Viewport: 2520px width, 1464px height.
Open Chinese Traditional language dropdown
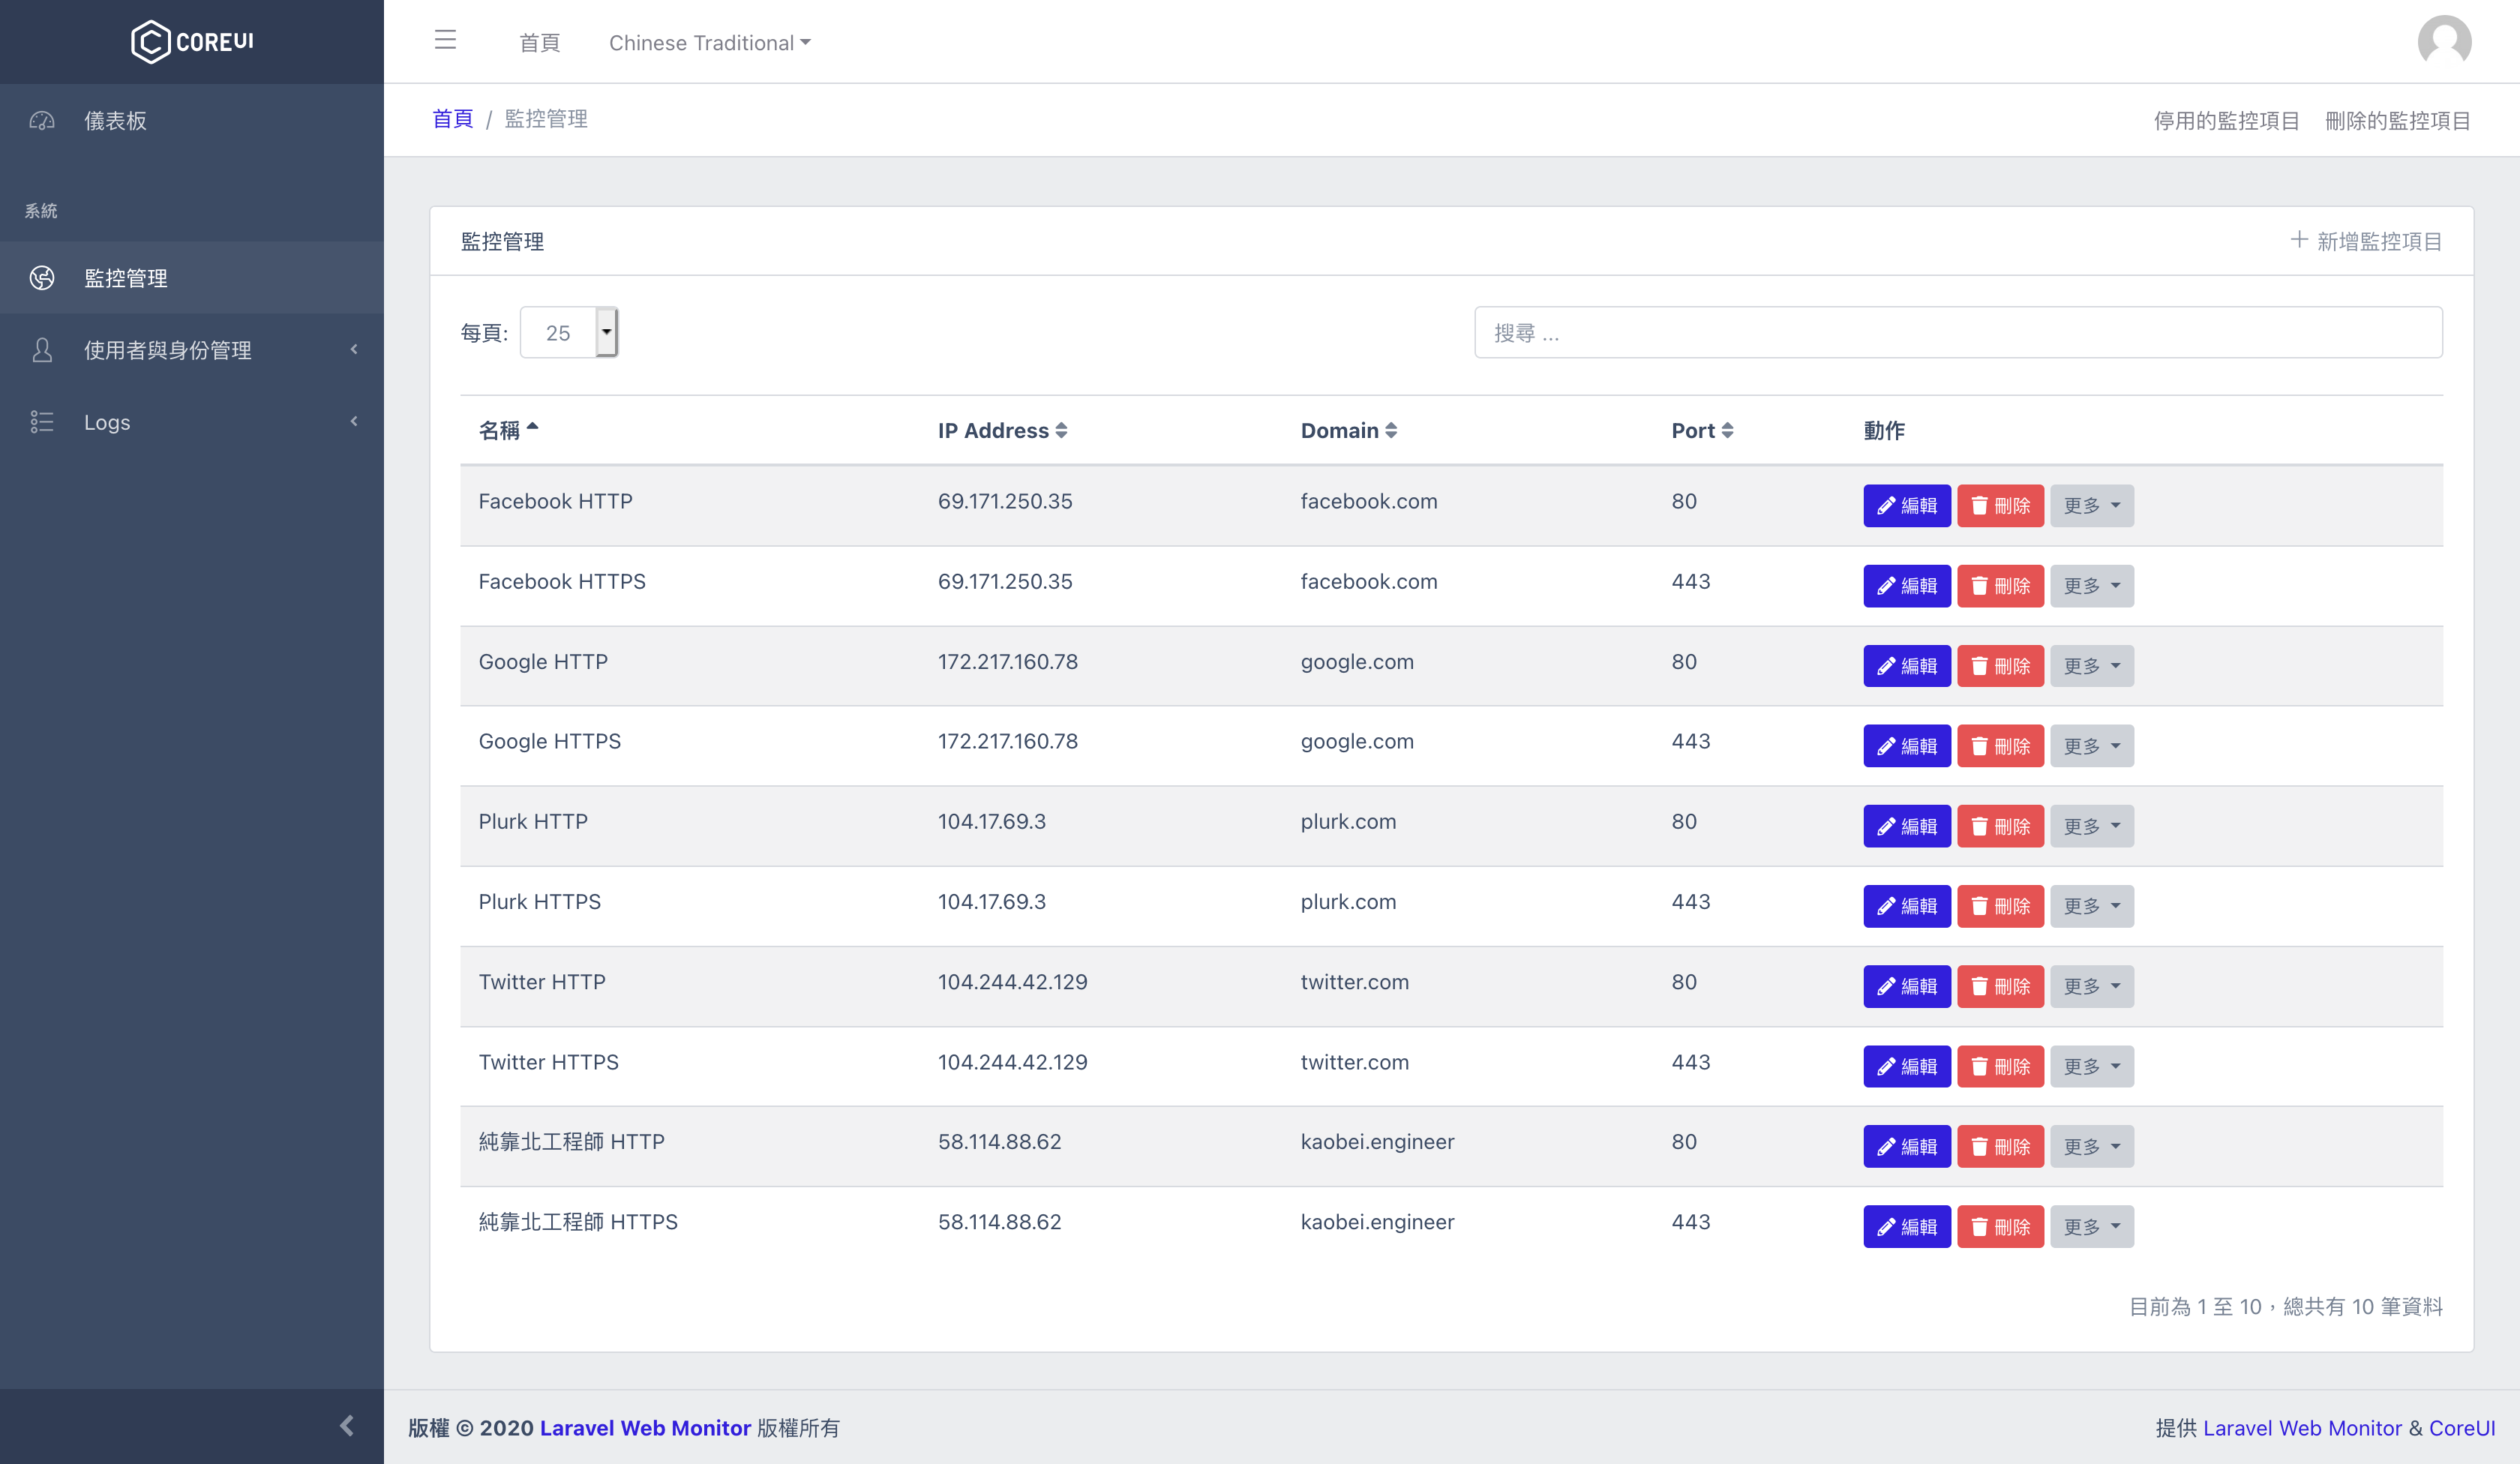(x=709, y=43)
